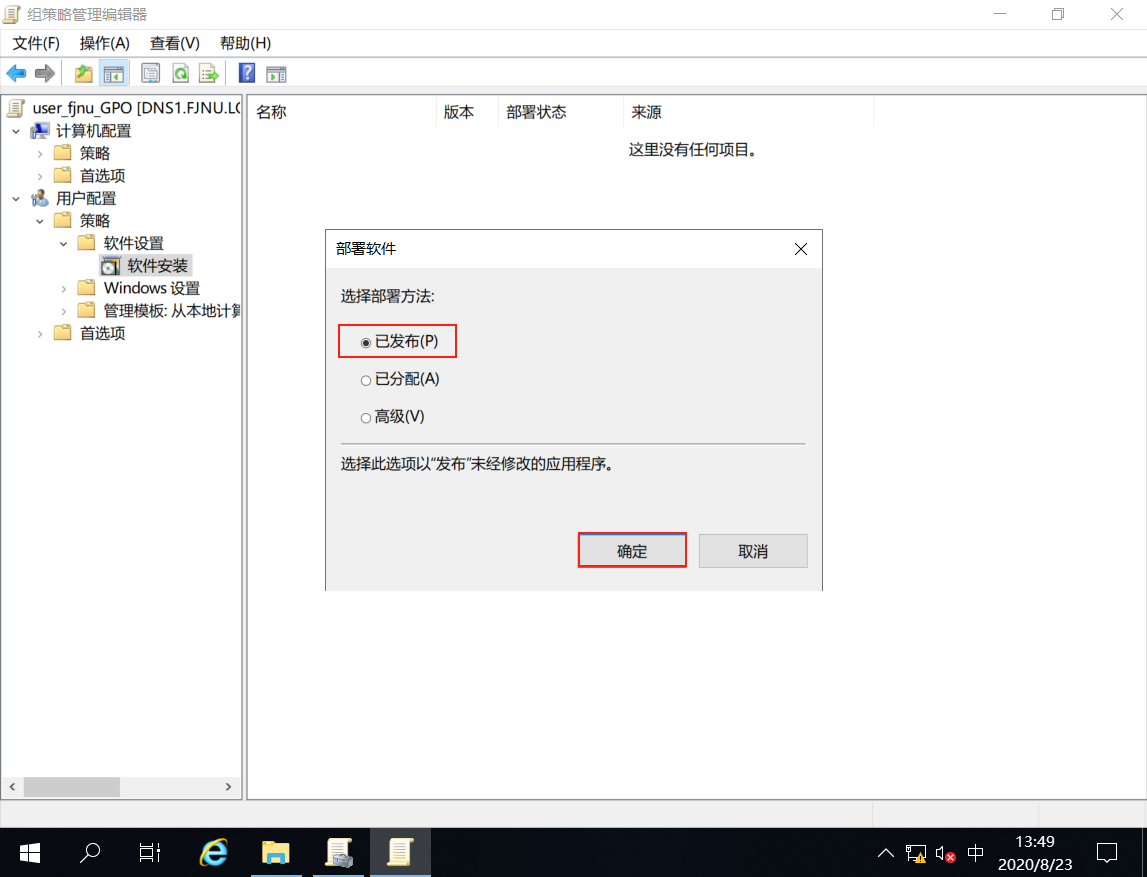Screen dimensions: 1147x877
Task: Click the tree scrollbar right arrow
Action: point(228,787)
